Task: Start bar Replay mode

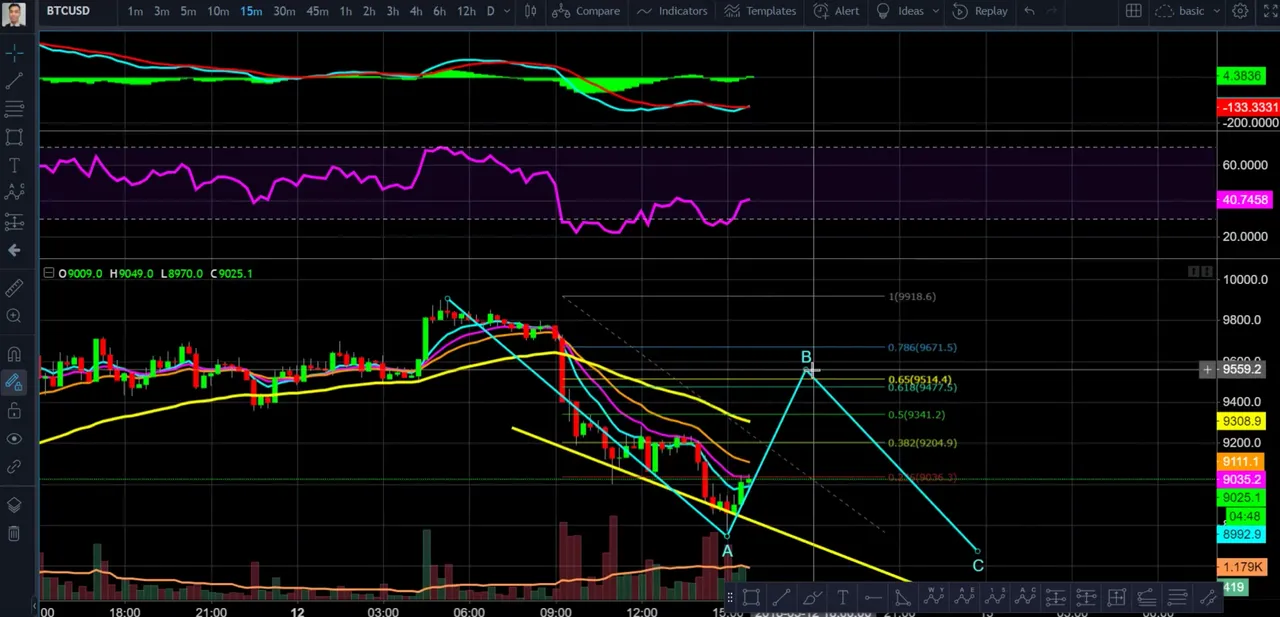Action: tap(980, 11)
